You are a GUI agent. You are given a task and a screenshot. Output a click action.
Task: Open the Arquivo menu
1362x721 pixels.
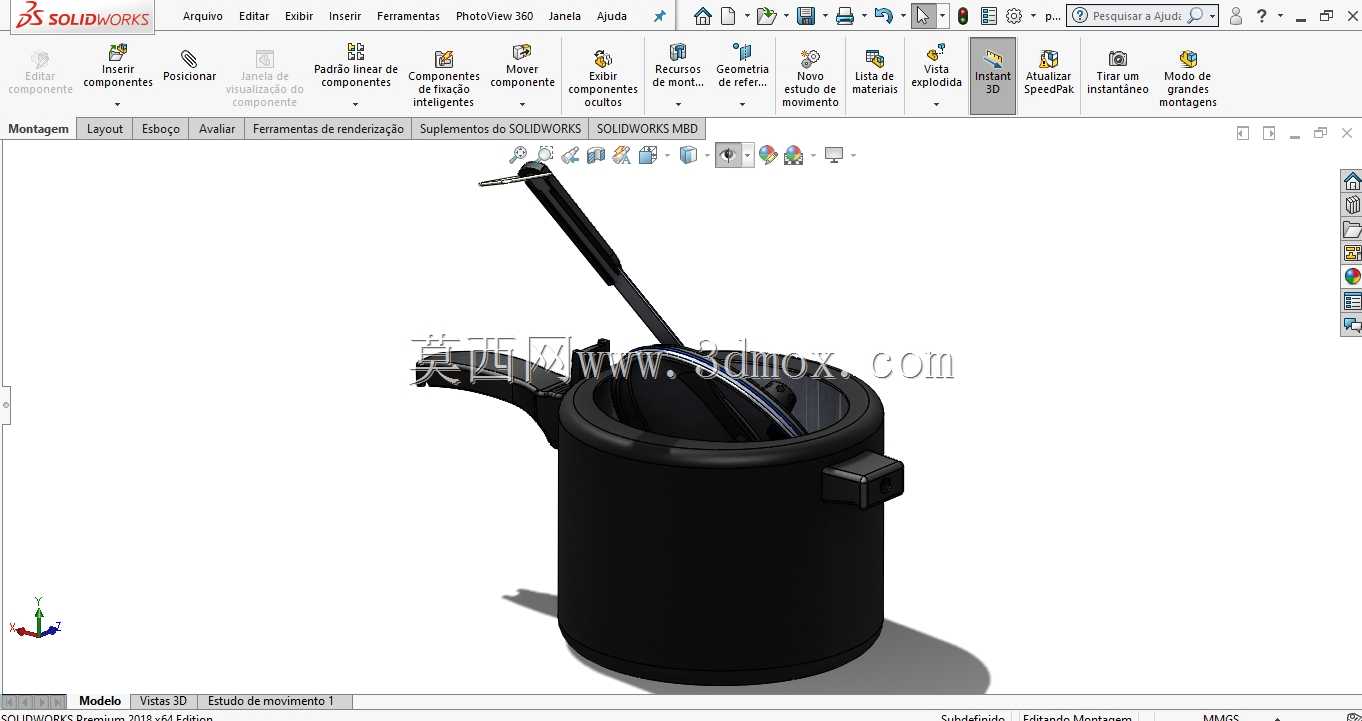(x=203, y=16)
